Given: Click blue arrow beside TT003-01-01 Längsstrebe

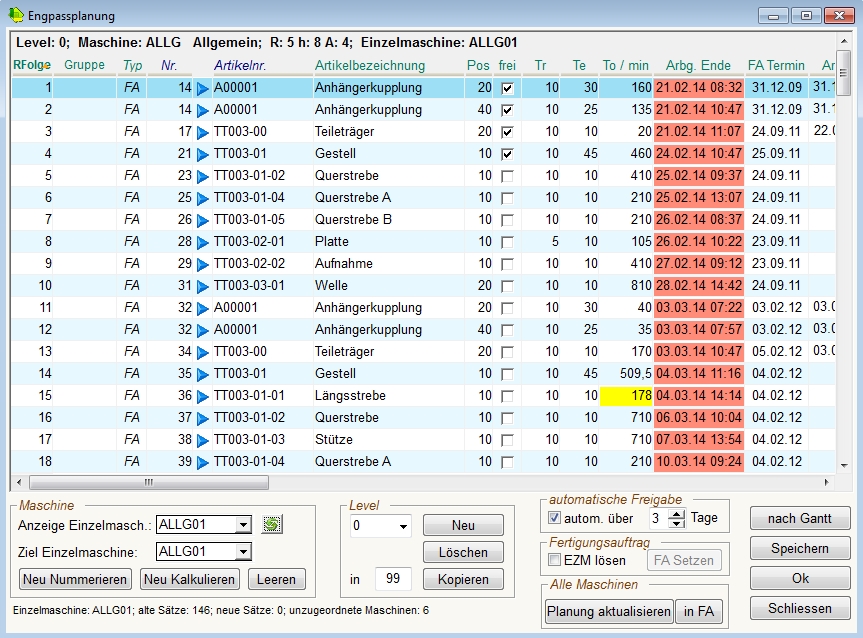Looking at the screenshot, I should (203, 396).
